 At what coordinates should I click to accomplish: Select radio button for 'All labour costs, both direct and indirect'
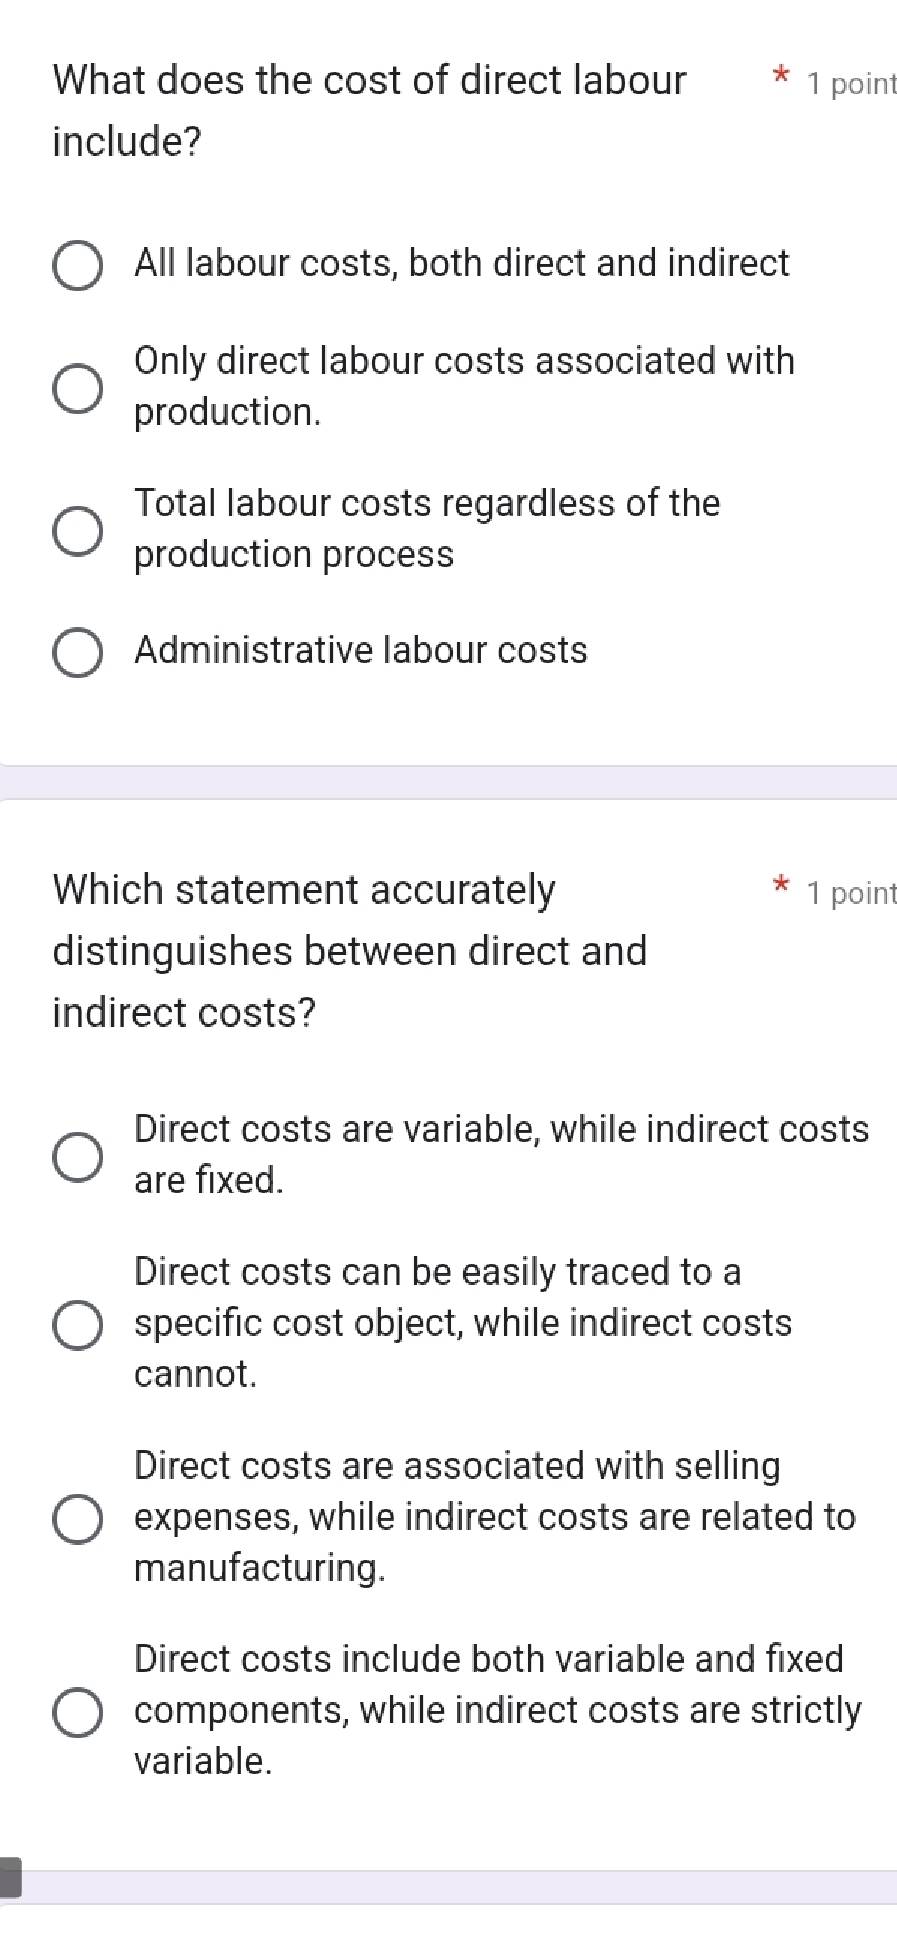click(77, 265)
